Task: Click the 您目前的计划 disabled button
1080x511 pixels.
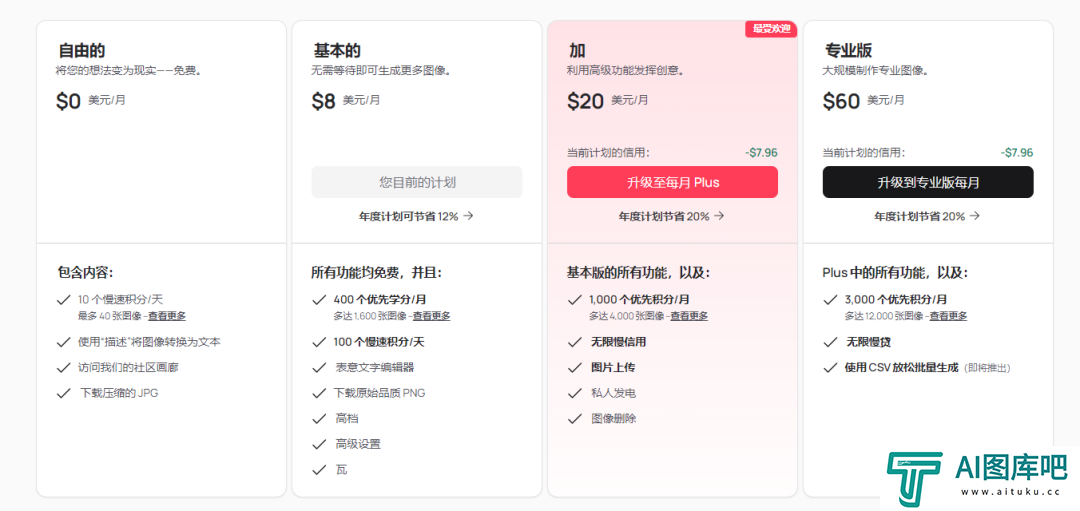Action: point(417,182)
